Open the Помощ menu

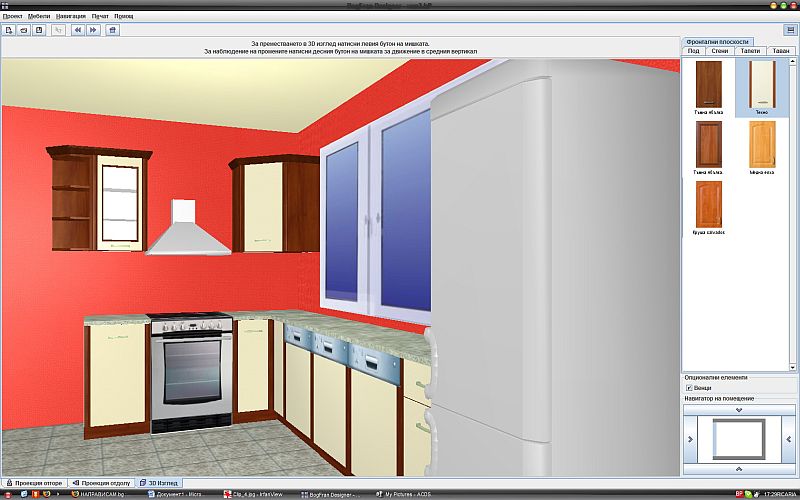click(123, 16)
